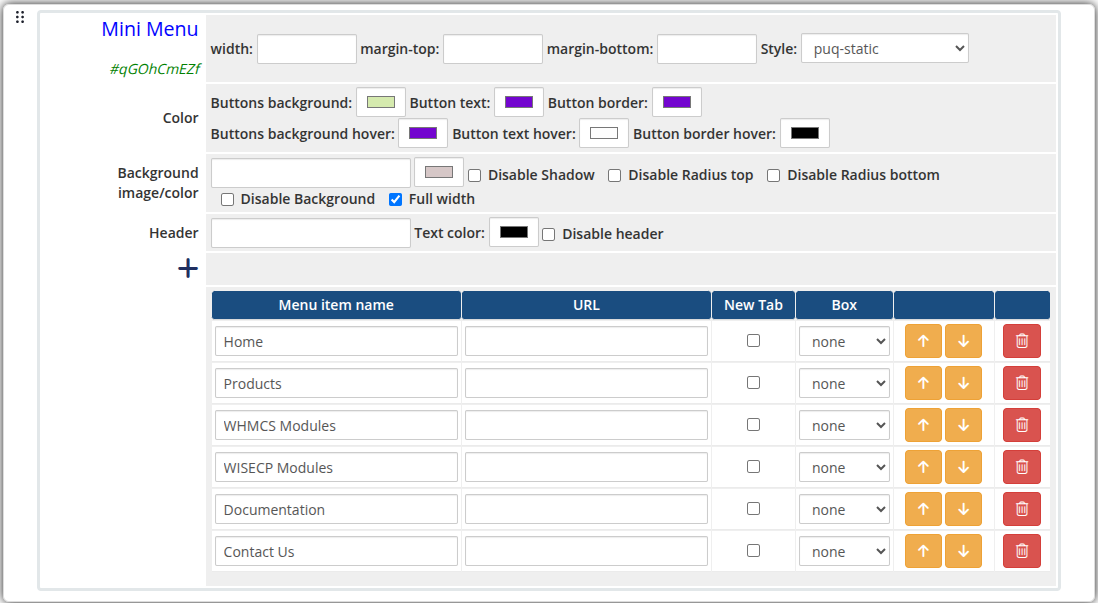This screenshot has width=1098, height=603.
Task: Open the Style dropdown showing puq-static
Action: point(884,47)
